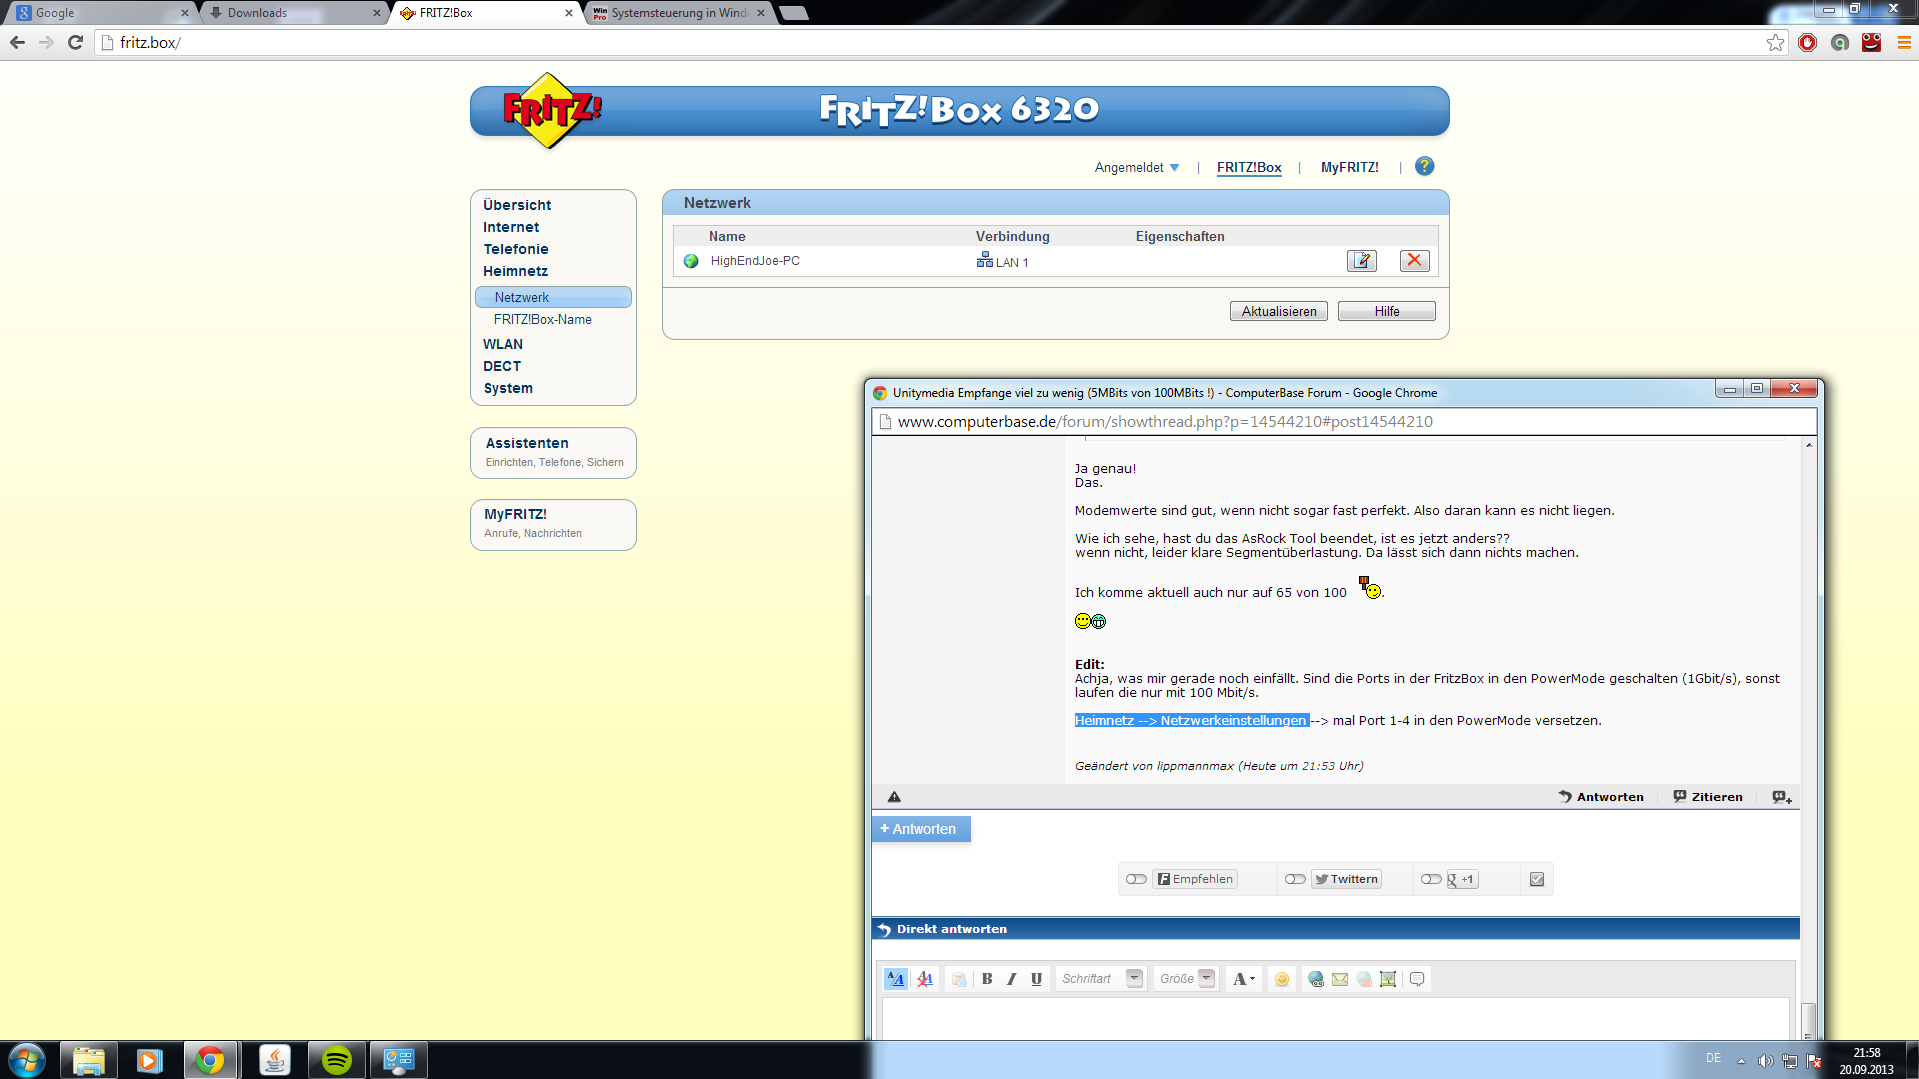The width and height of the screenshot is (1919, 1079).
Task: Bookmark this page with the star icon
Action: click(1775, 43)
